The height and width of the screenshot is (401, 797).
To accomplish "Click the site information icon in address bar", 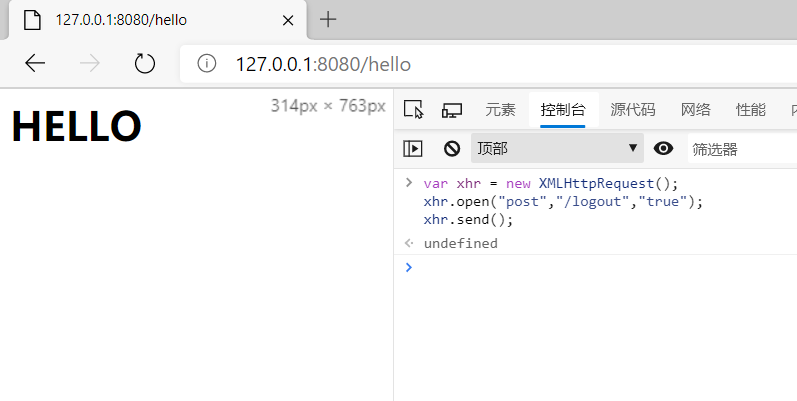I will coord(207,64).
